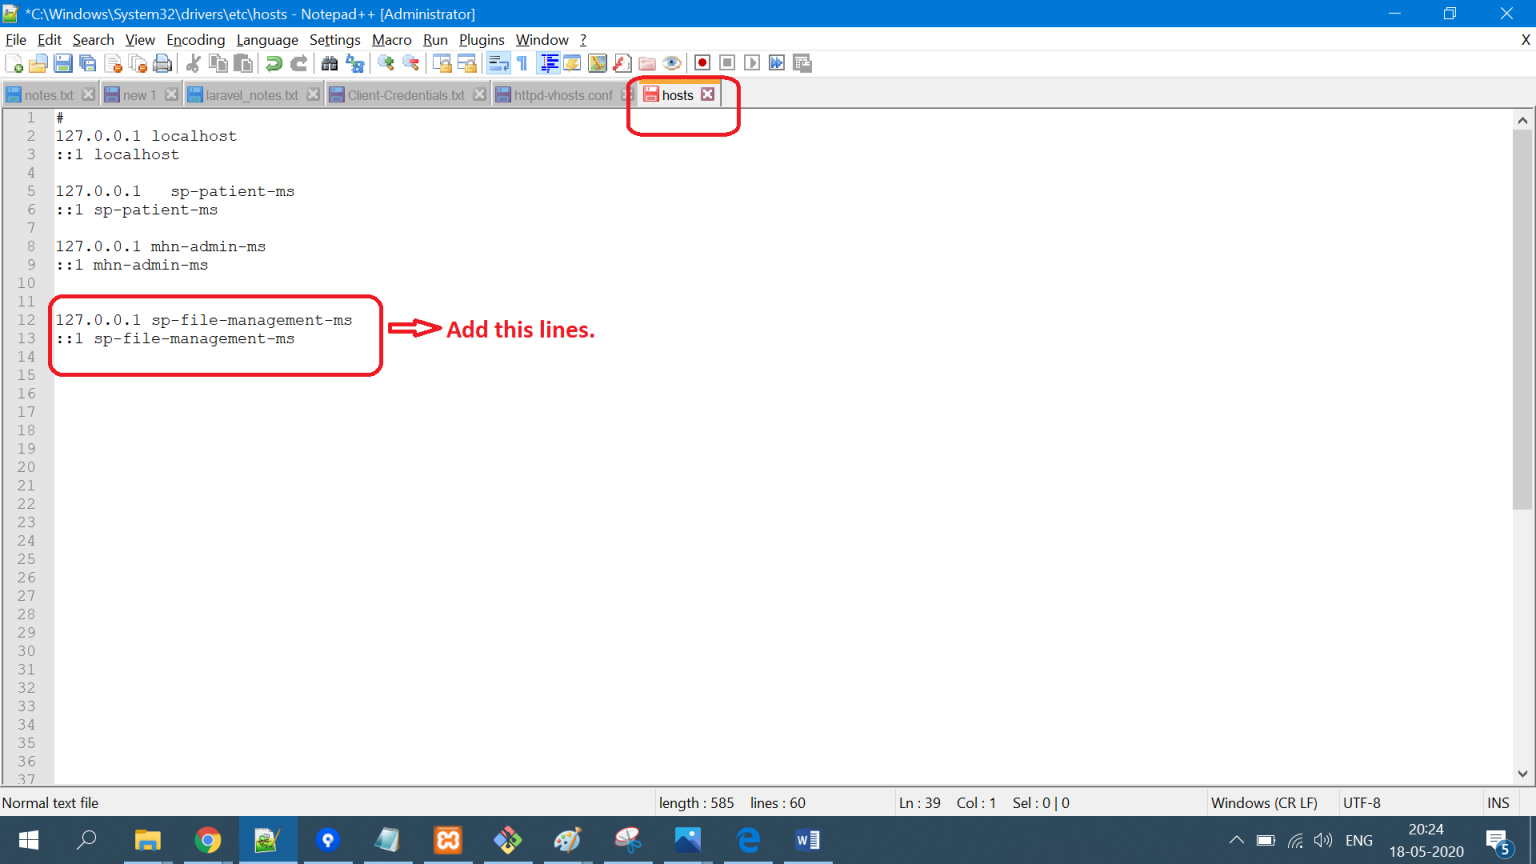
Task: Open the ? help menu
Action: (x=583, y=40)
